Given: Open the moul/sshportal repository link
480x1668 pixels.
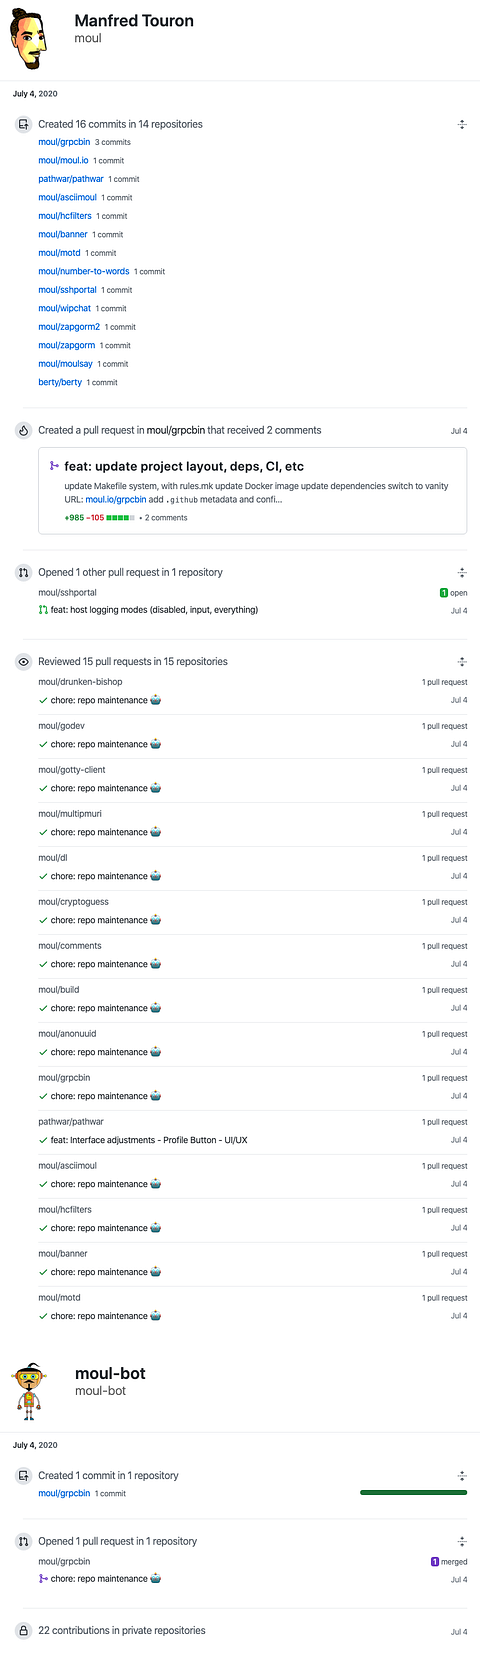Looking at the screenshot, I should click(67, 290).
